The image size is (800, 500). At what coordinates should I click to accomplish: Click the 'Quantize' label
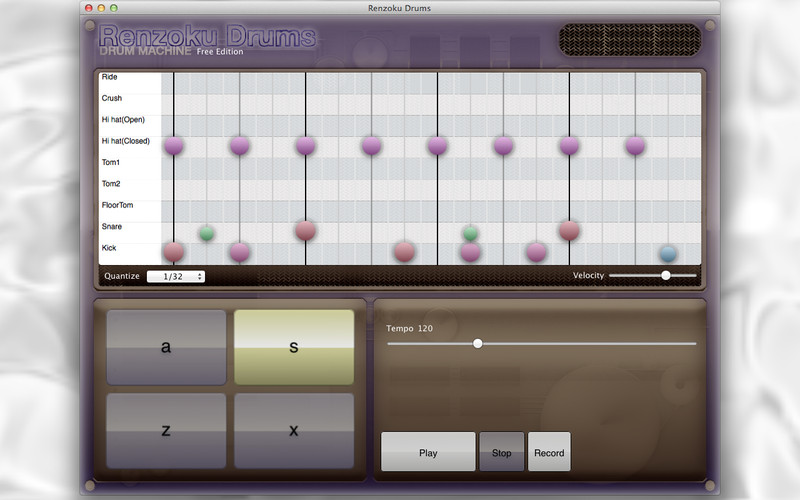[122, 276]
